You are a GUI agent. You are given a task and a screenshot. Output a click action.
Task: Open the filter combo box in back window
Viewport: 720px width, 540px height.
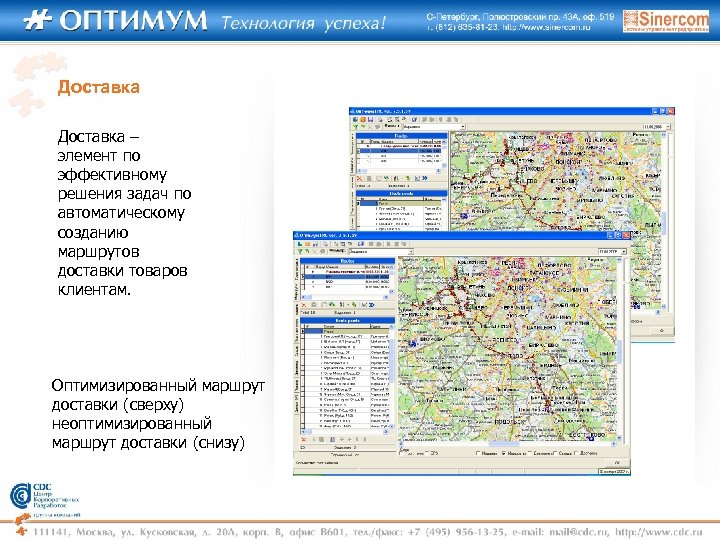click(x=434, y=127)
